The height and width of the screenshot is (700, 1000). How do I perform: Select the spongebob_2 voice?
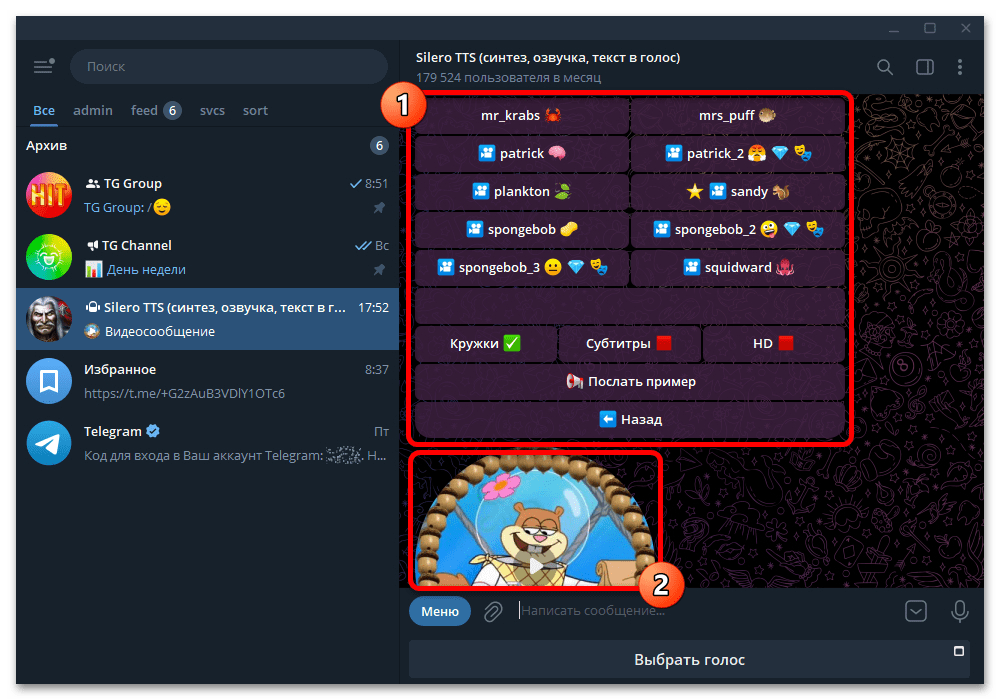point(737,229)
